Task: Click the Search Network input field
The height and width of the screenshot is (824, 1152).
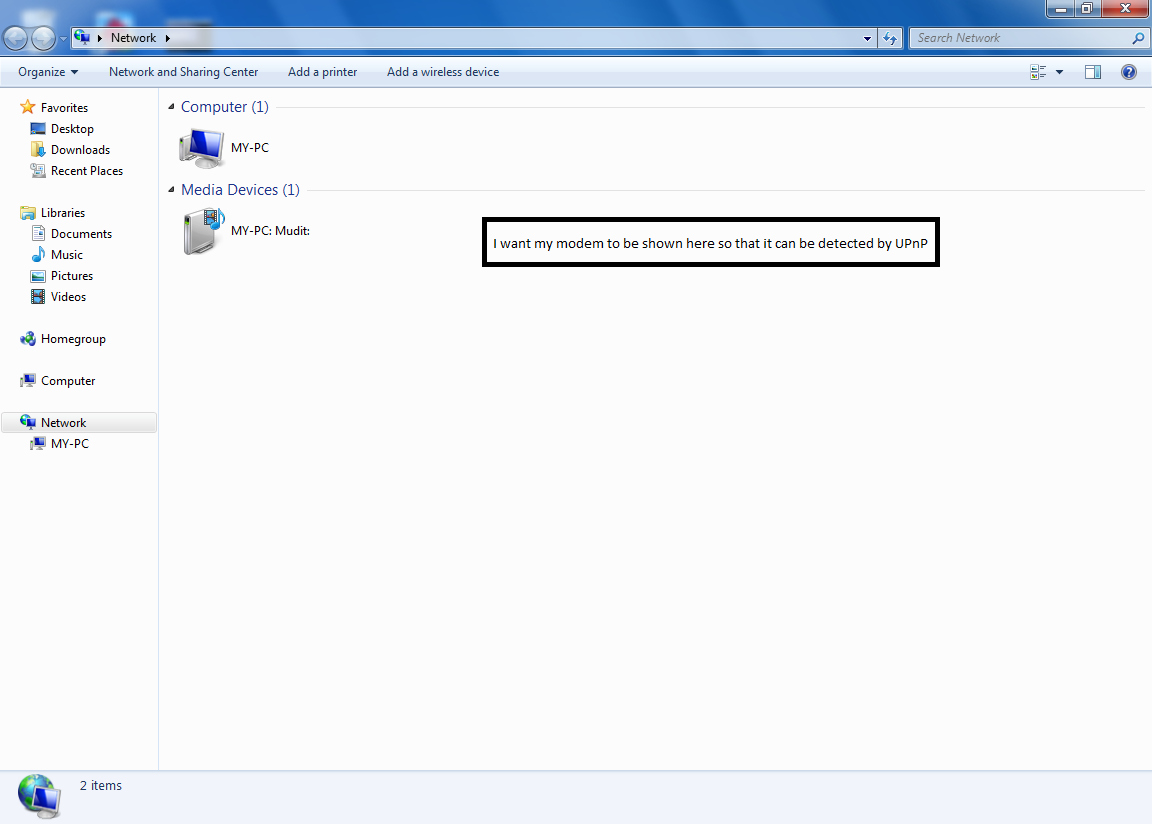Action: (1020, 38)
